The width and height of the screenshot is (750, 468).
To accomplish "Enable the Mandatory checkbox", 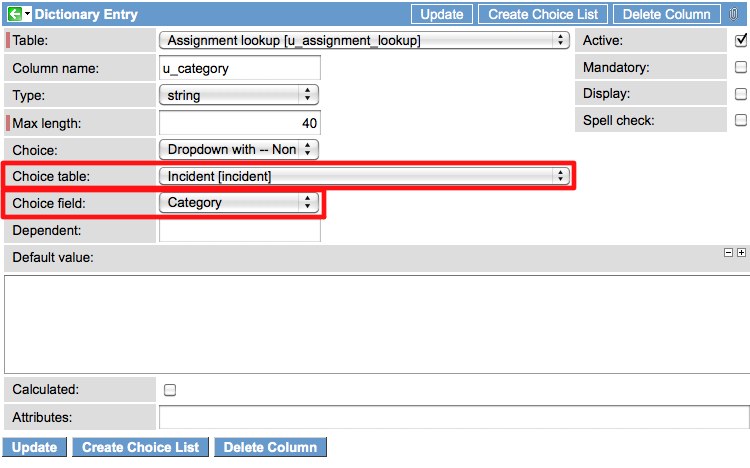I will point(741,68).
